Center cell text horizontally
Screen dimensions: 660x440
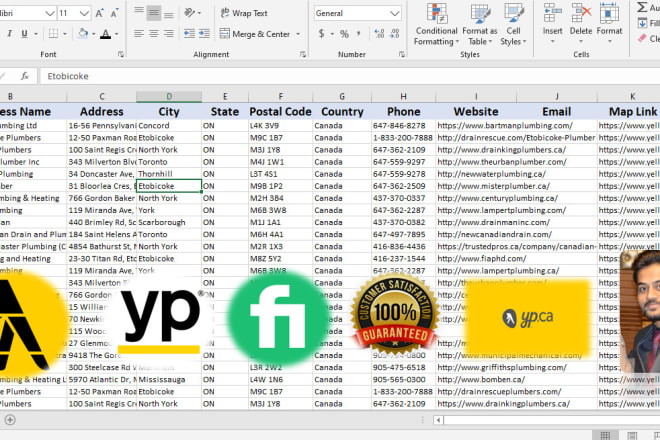tap(154, 34)
